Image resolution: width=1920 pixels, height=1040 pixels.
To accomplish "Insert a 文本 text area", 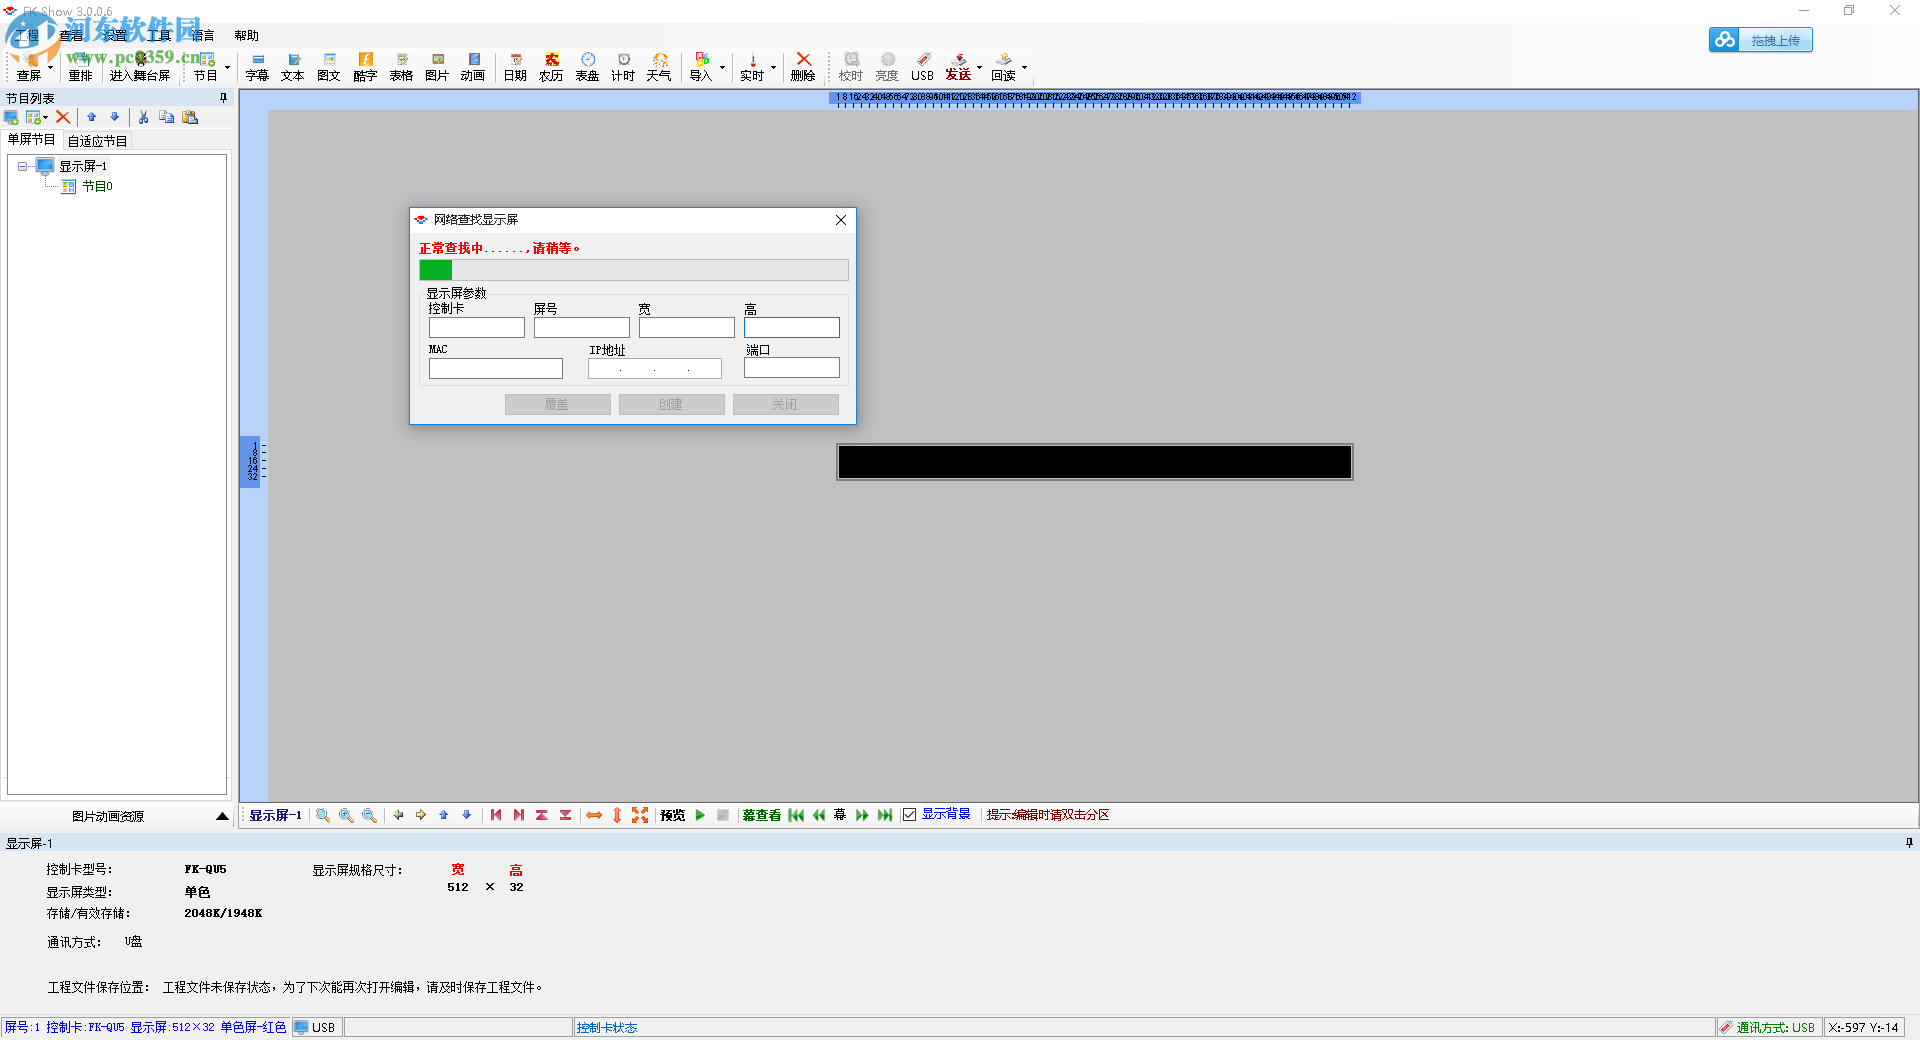I will tap(293, 67).
